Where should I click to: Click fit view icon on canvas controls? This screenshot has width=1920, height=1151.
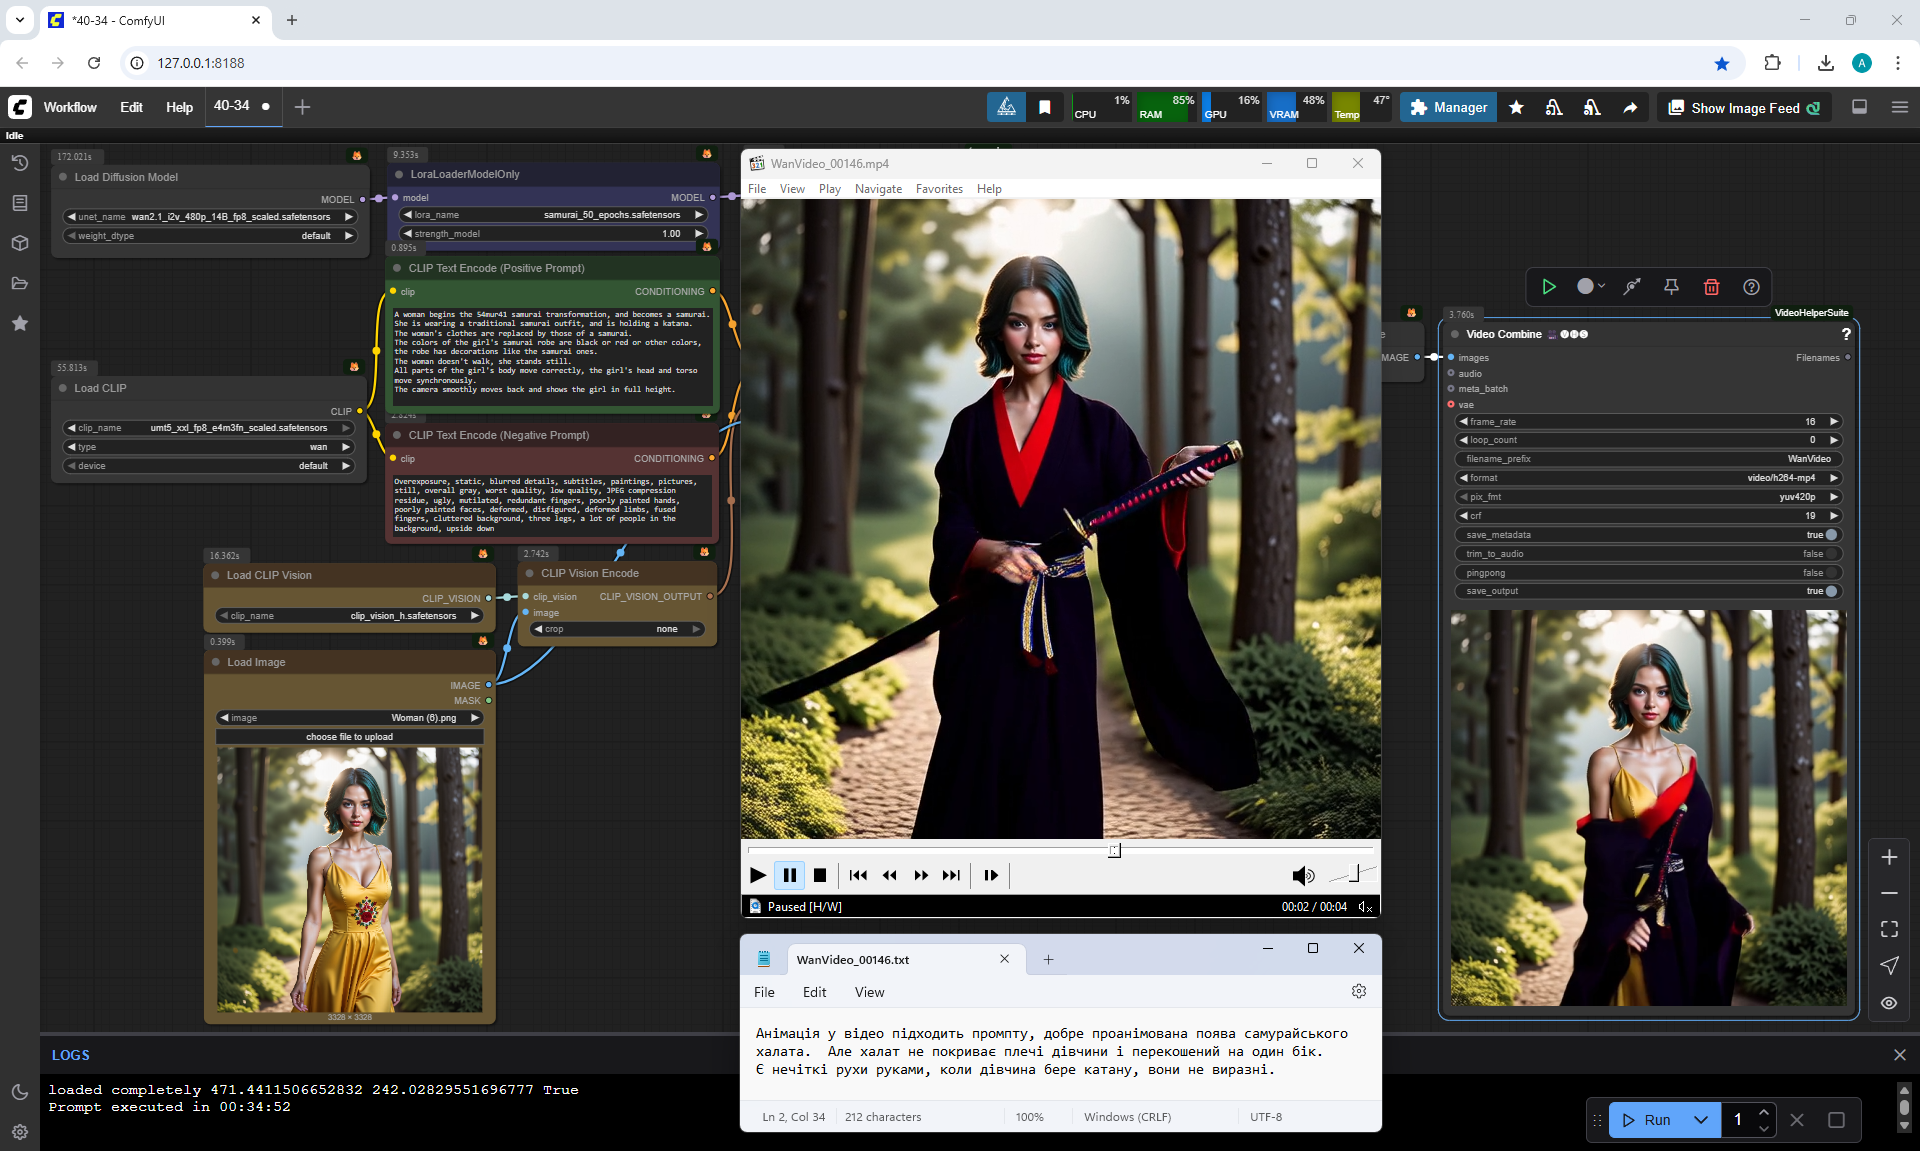pyautogui.click(x=1889, y=929)
